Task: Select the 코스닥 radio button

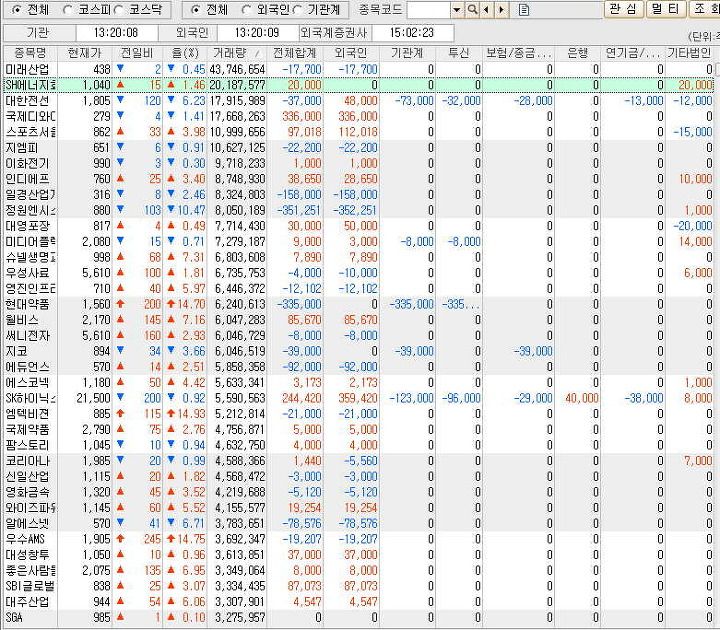Action: [118, 10]
